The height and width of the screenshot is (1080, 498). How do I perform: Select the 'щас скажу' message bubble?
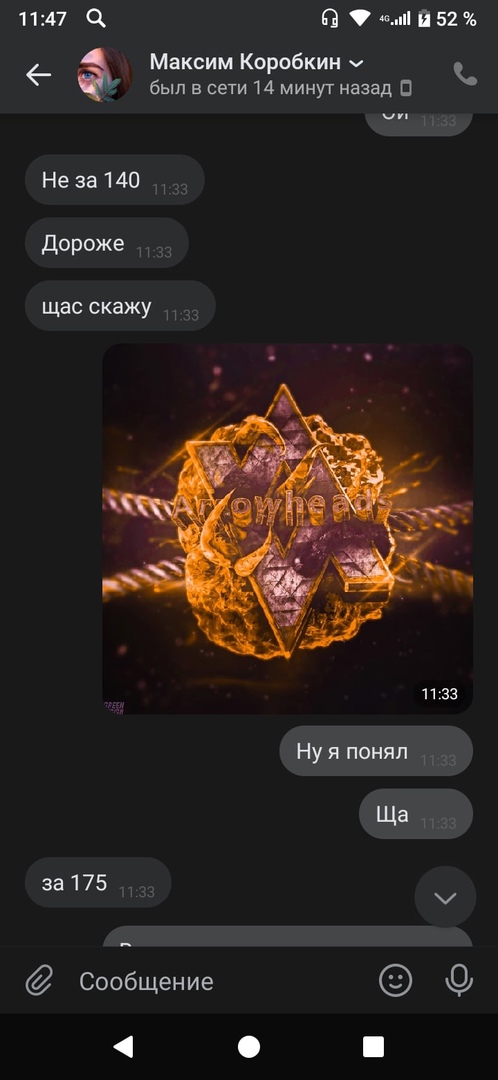pyautogui.click(x=120, y=306)
